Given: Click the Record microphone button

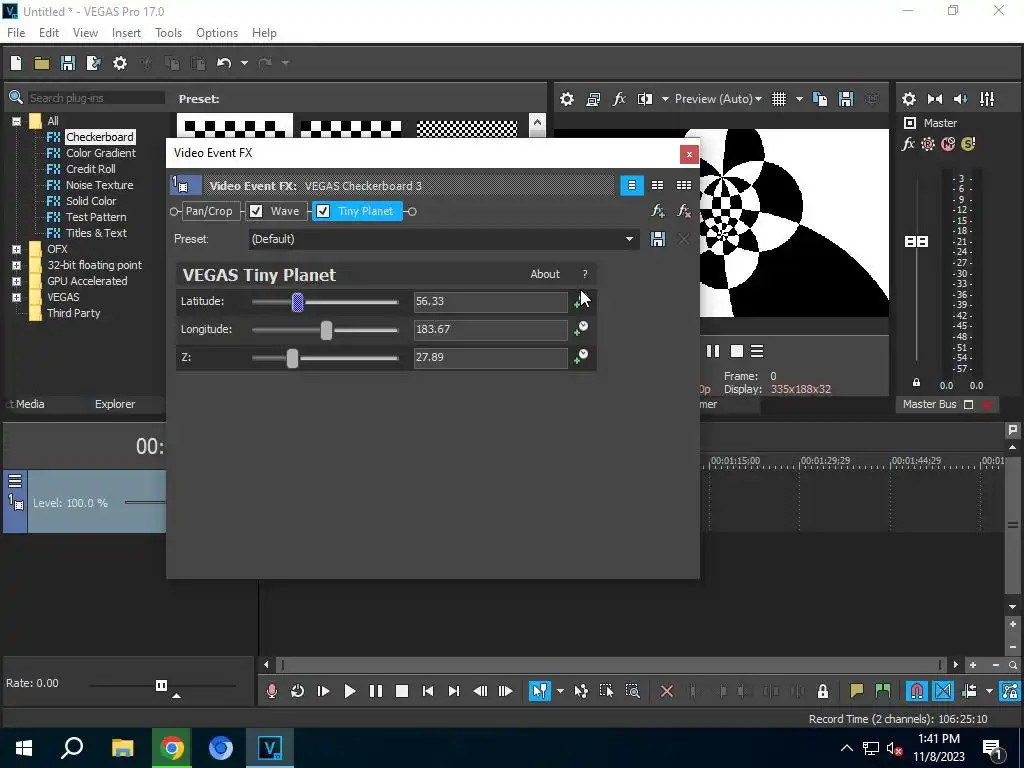Looking at the screenshot, I should 272,691.
